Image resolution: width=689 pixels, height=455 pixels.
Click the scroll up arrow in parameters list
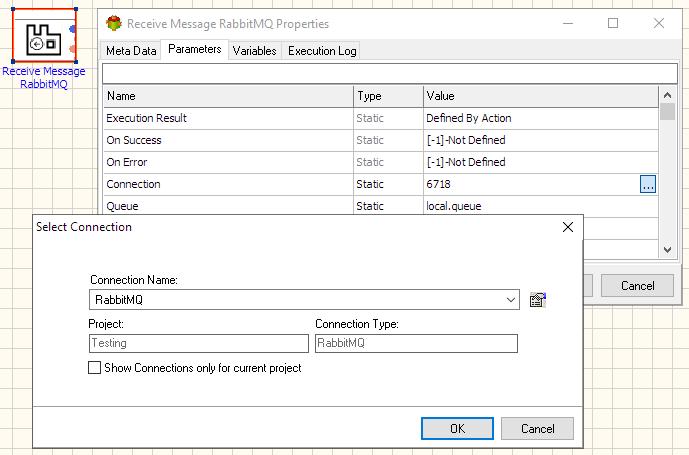pos(667,95)
